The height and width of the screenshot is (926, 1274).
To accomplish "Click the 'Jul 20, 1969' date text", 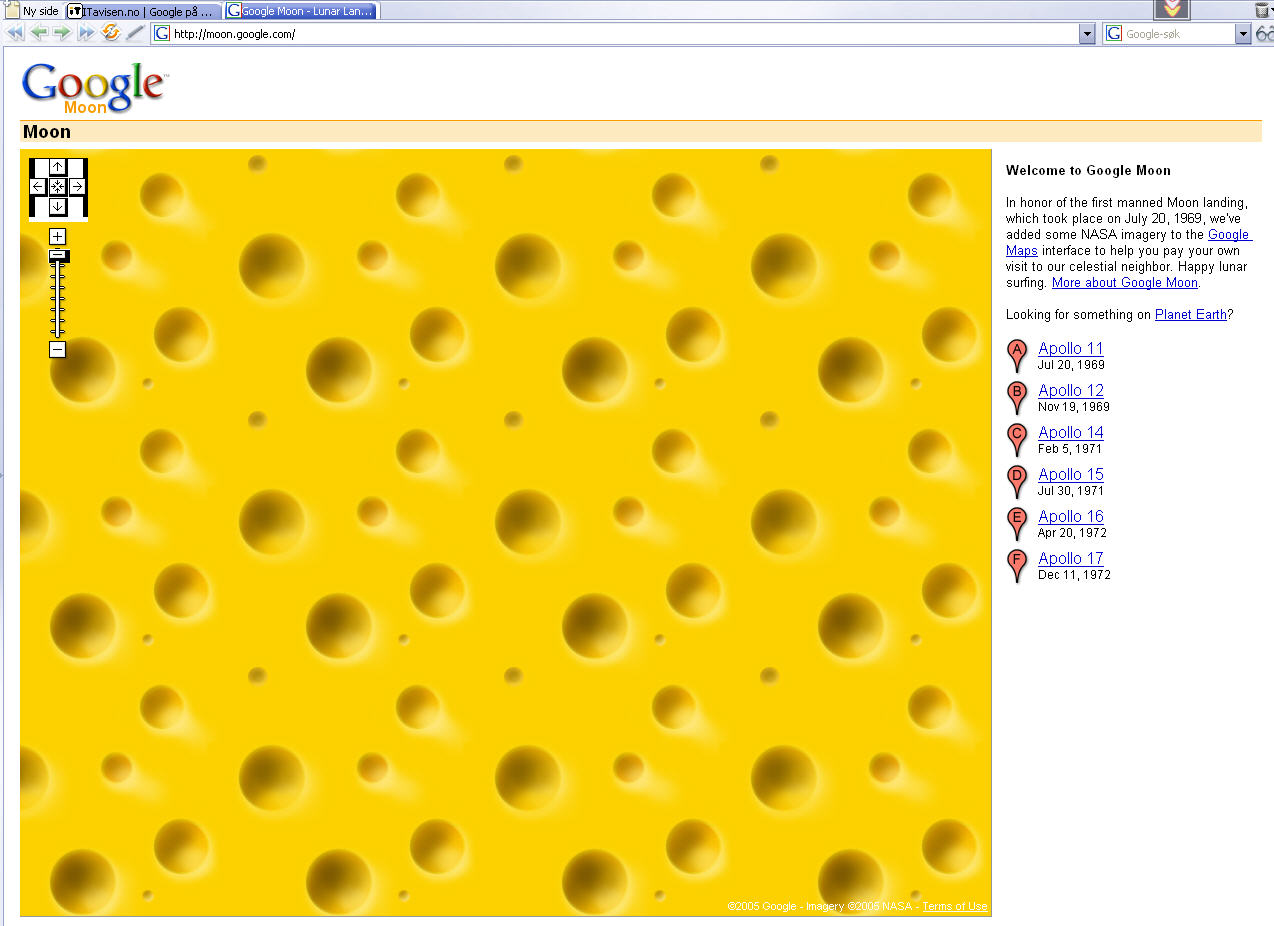I will [x=1071, y=365].
